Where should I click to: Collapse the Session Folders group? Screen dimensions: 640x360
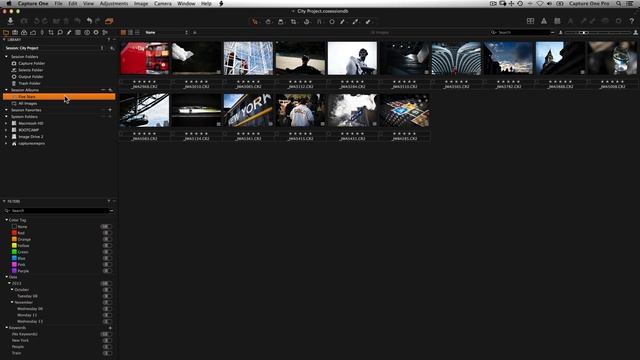(6, 56)
